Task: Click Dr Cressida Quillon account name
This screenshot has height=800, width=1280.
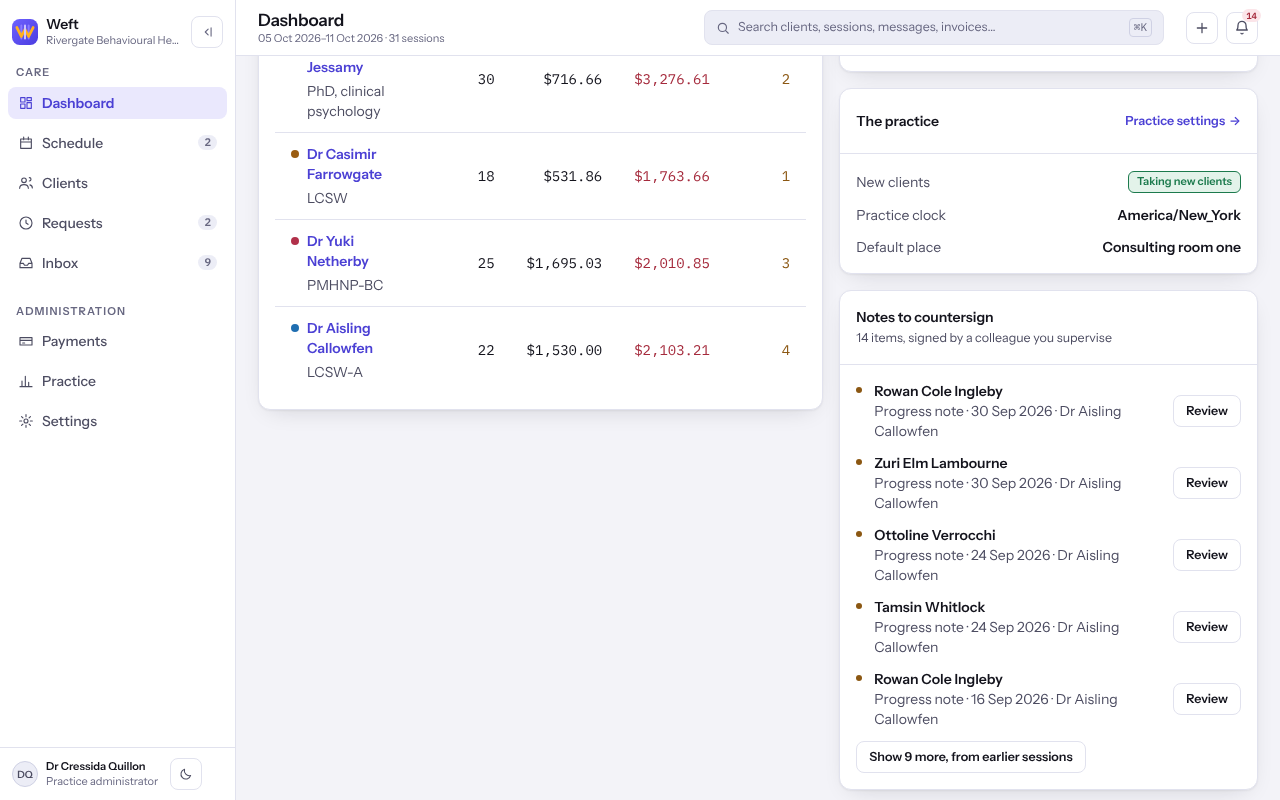Action: point(96,766)
